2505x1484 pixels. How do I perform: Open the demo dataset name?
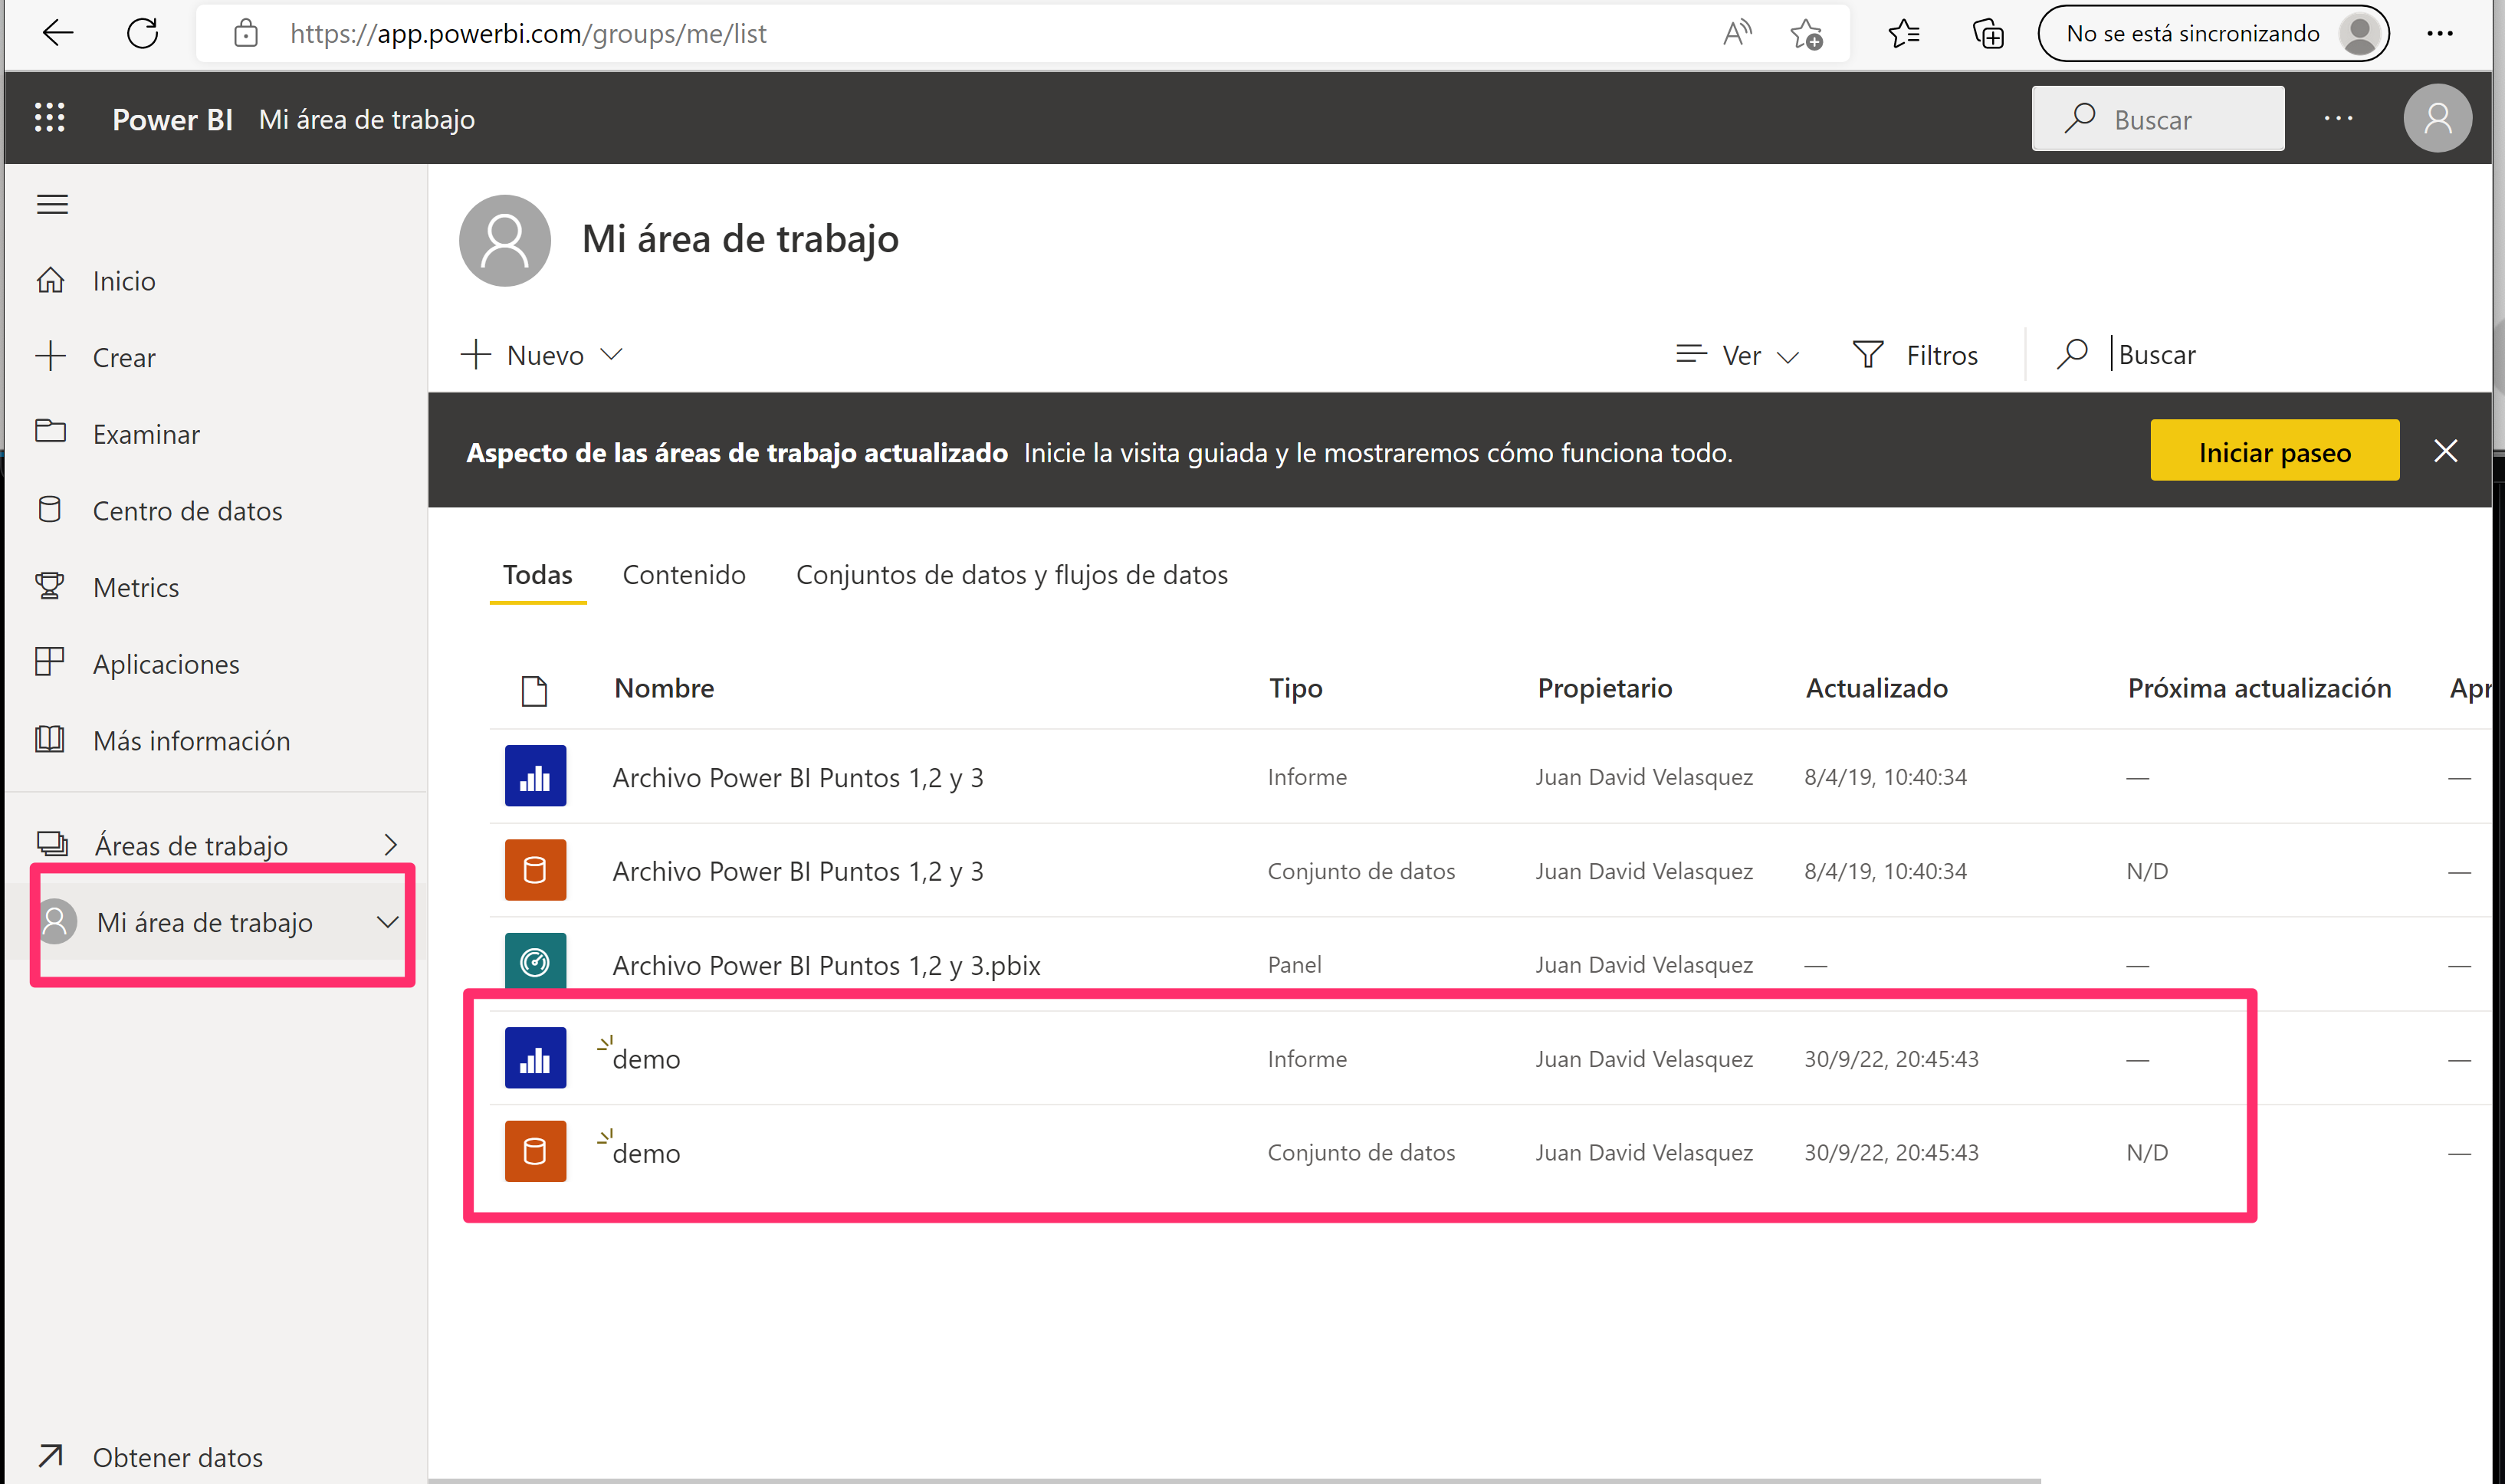point(646,1153)
